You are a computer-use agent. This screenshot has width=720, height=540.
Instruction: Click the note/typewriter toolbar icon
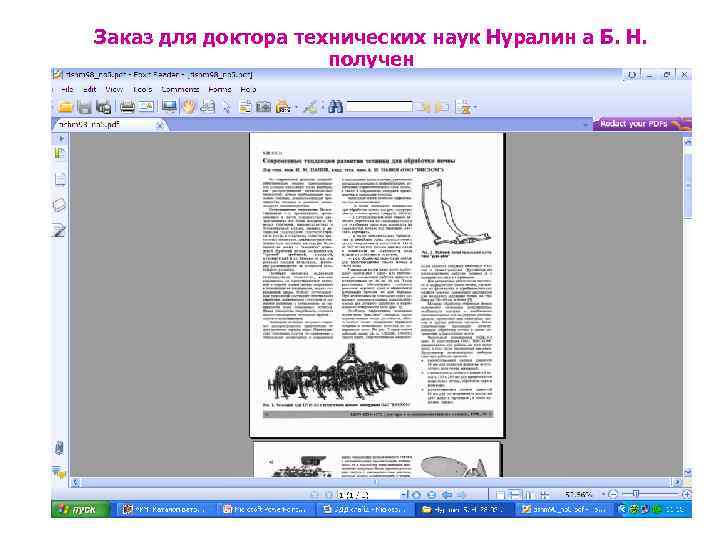(246, 107)
